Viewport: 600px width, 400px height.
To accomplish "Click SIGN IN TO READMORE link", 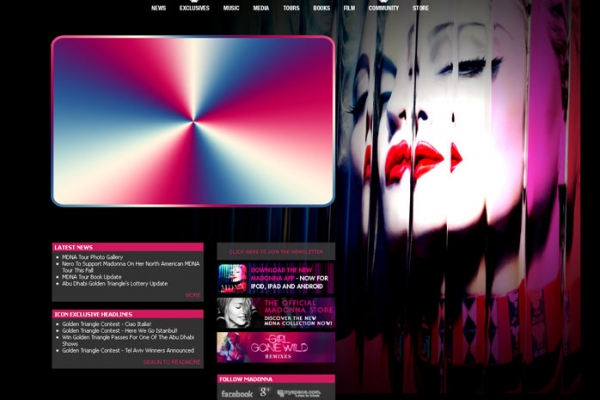I will click(x=172, y=362).
